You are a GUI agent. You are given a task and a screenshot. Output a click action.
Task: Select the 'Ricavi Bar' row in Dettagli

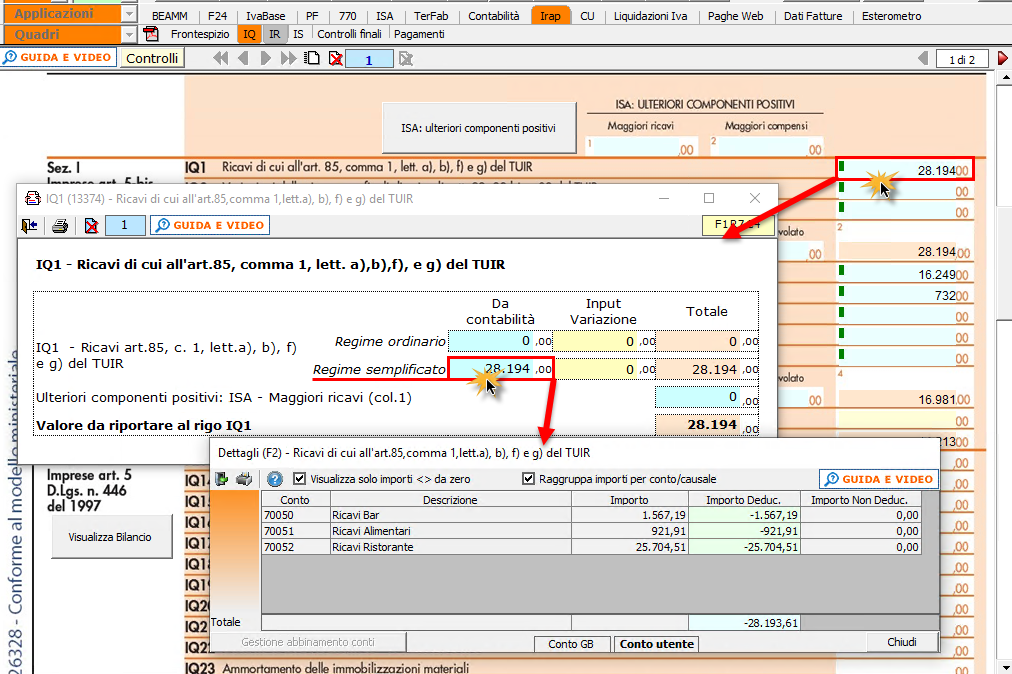click(x=591, y=515)
